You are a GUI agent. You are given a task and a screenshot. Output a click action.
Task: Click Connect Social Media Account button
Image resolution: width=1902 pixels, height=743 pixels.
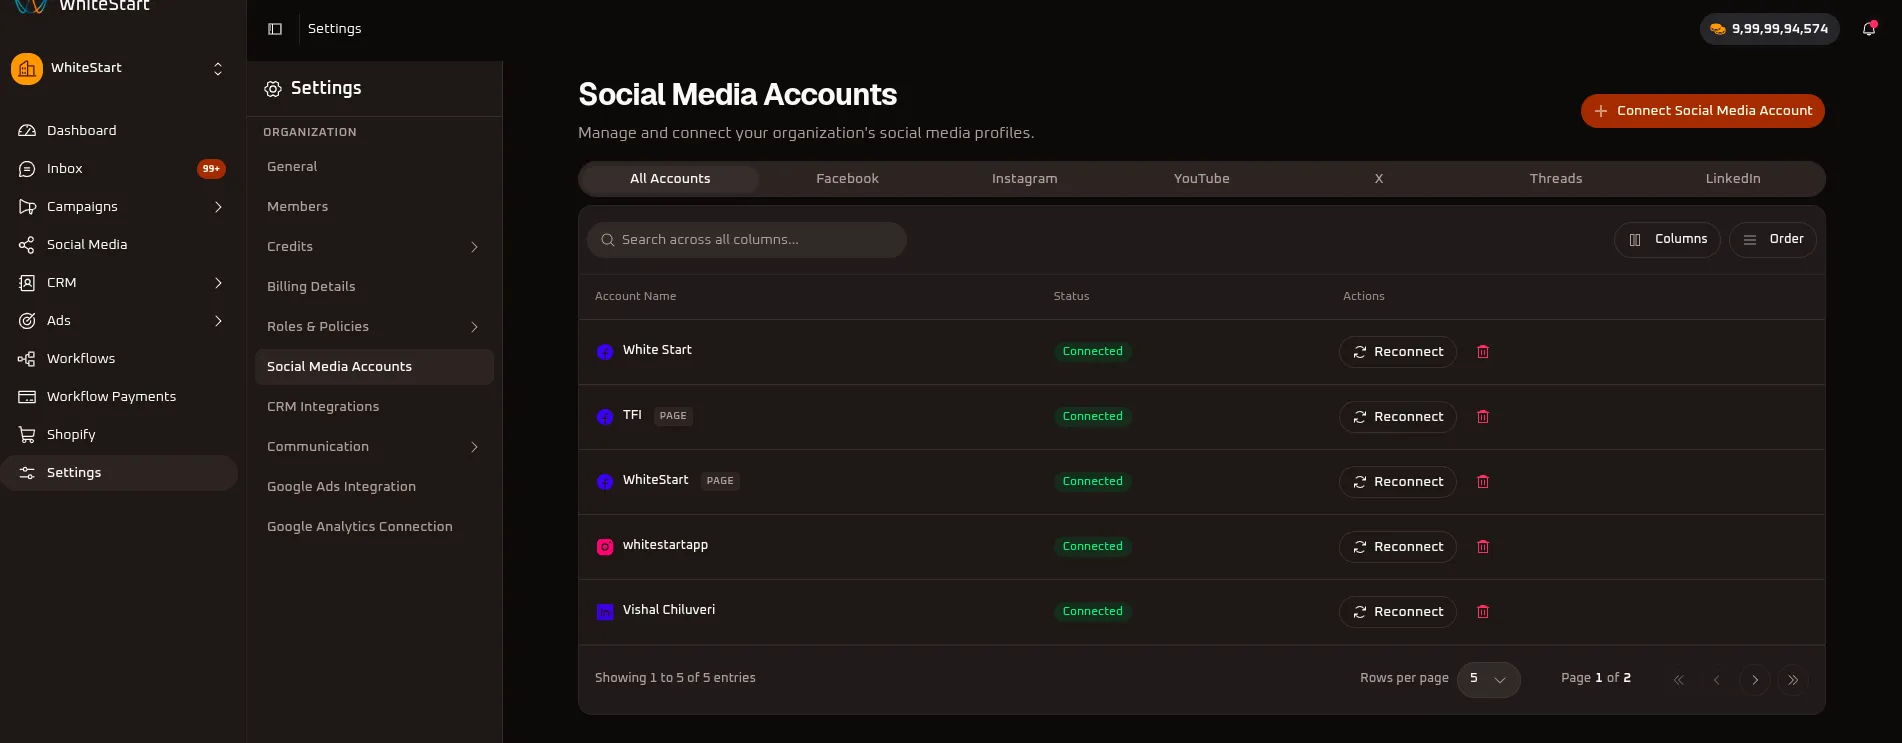click(1702, 111)
